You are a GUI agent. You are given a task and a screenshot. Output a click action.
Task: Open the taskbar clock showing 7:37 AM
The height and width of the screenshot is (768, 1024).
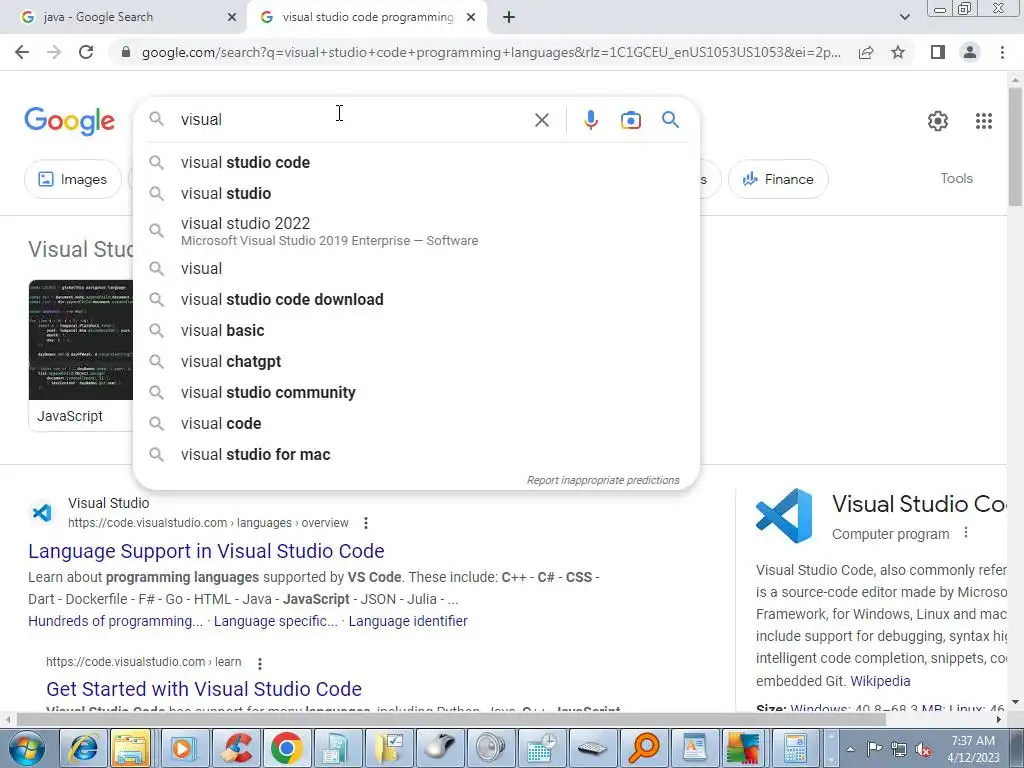tap(973, 748)
